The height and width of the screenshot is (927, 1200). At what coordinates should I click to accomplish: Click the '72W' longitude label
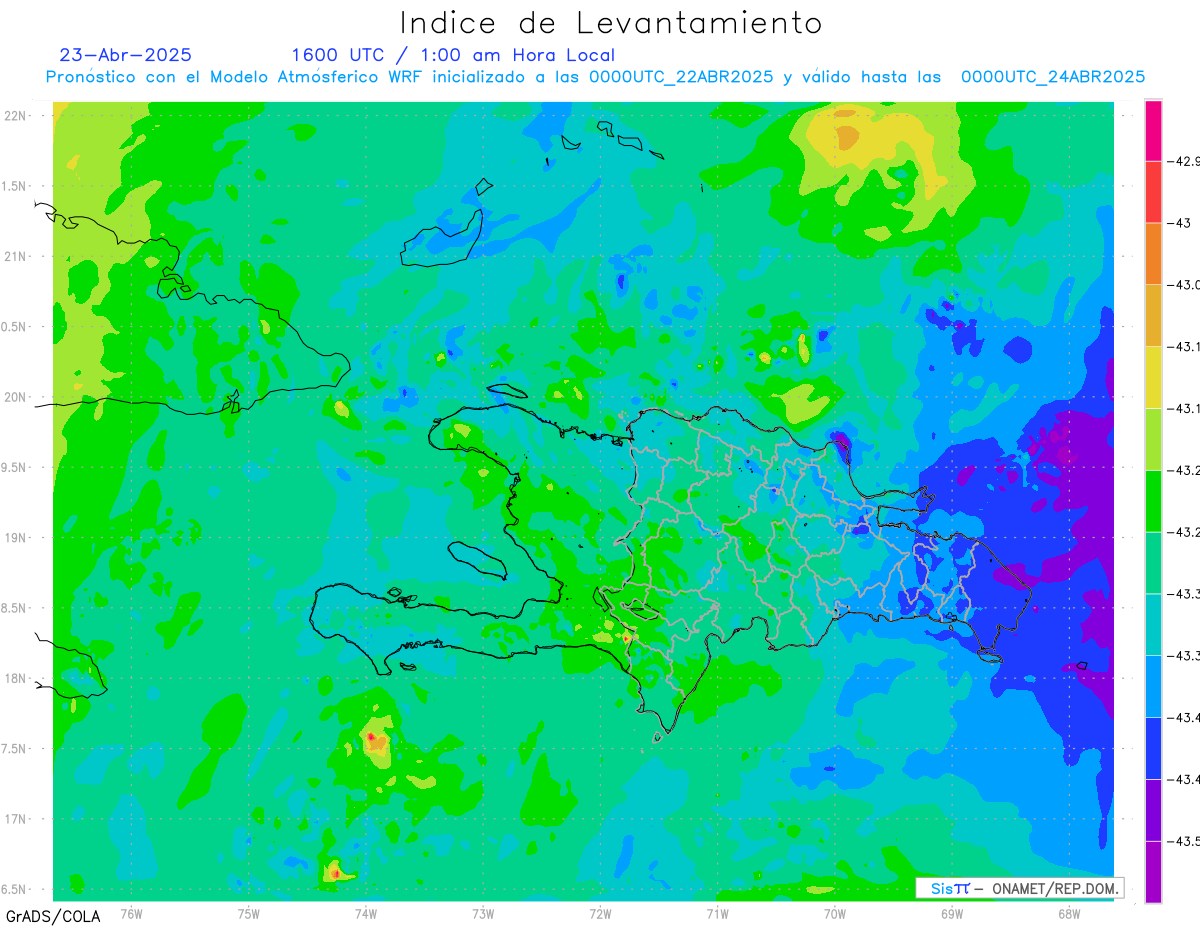(600, 913)
